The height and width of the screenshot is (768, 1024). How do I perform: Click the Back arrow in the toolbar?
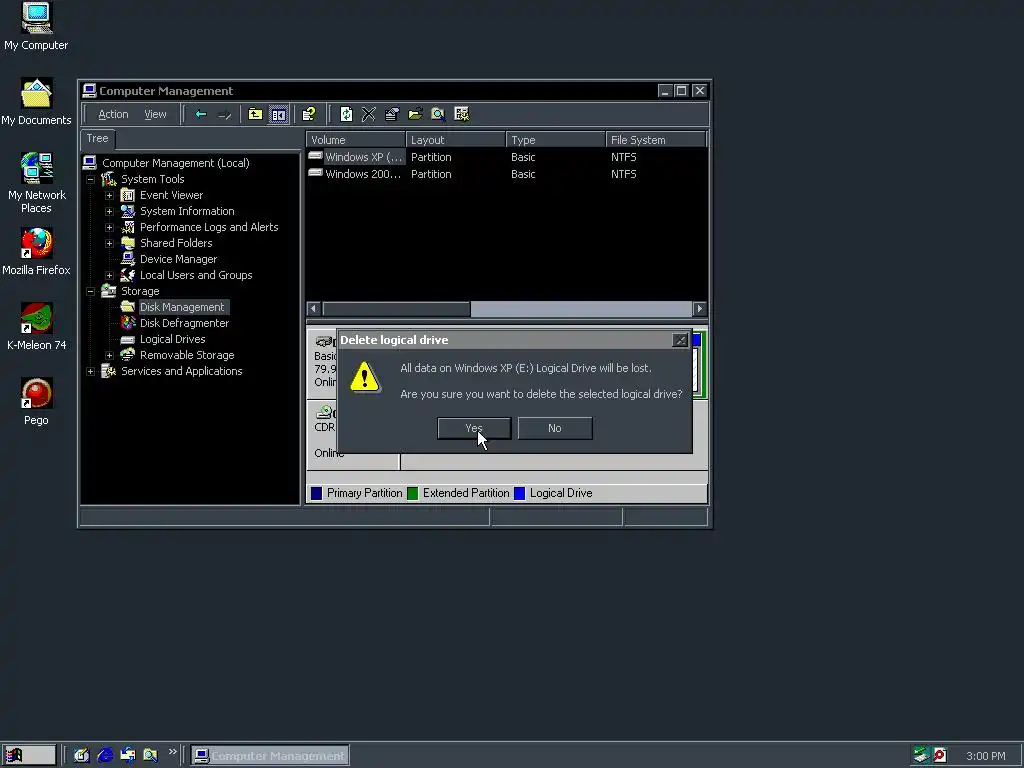[x=201, y=114]
